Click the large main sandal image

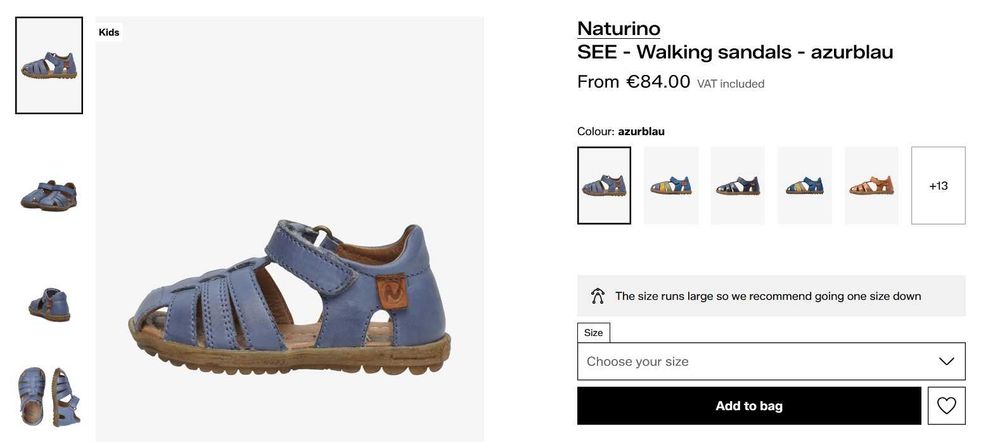pos(290,290)
